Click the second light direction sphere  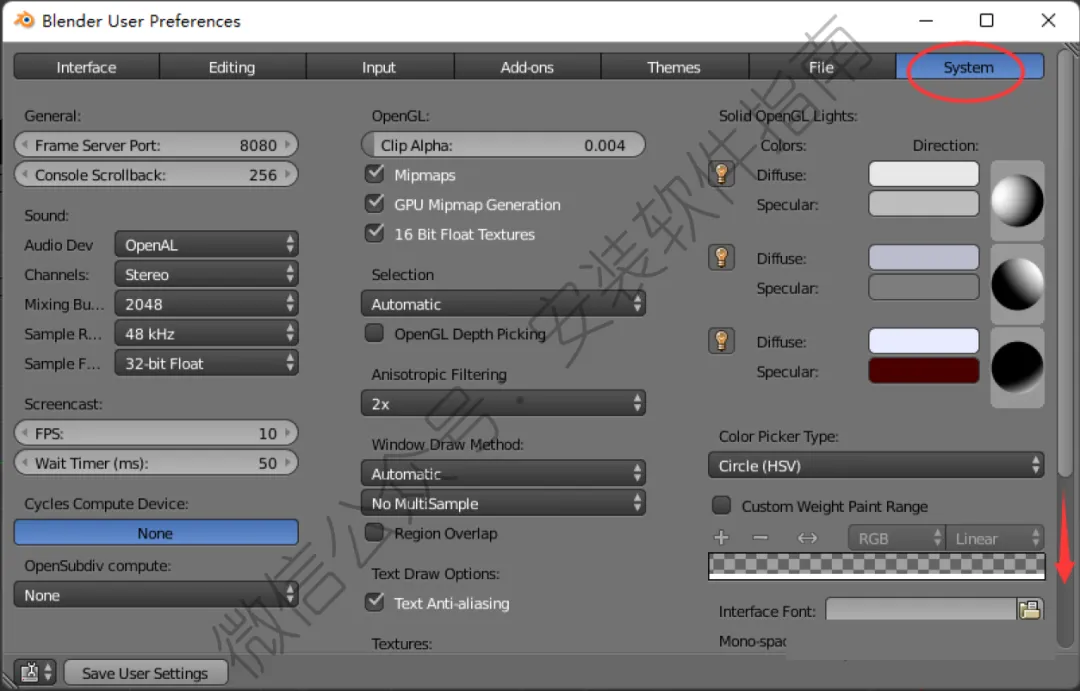[1017, 284]
